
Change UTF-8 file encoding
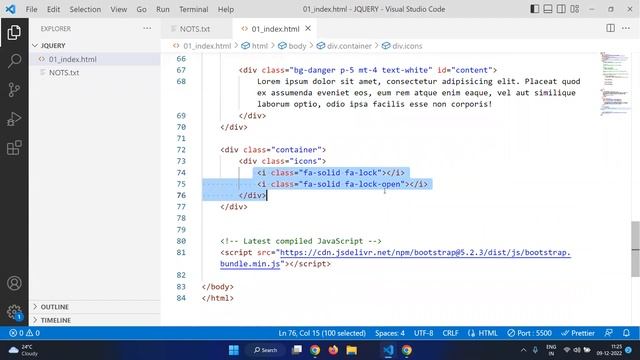(x=423, y=333)
